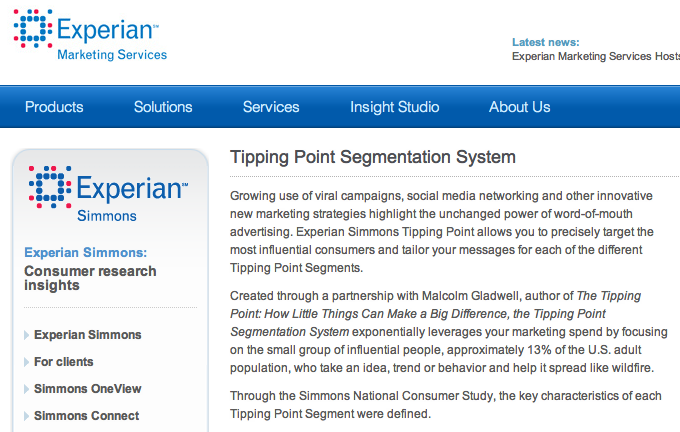
Task: Click the Latest news label
Action: [545, 42]
